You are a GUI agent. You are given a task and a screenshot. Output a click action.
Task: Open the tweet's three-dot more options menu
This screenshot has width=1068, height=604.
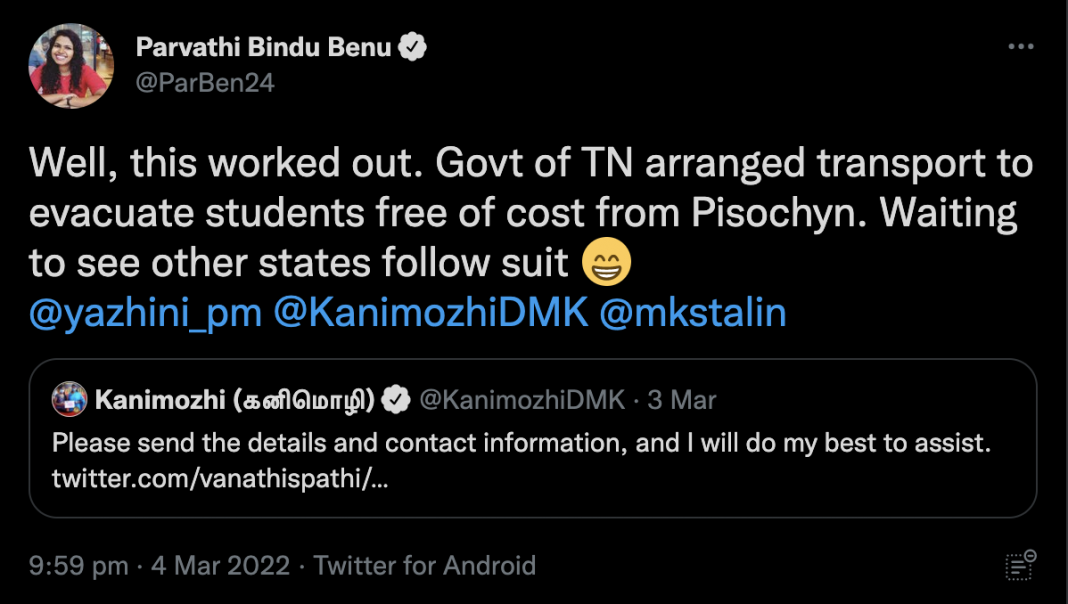(1020, 47)
